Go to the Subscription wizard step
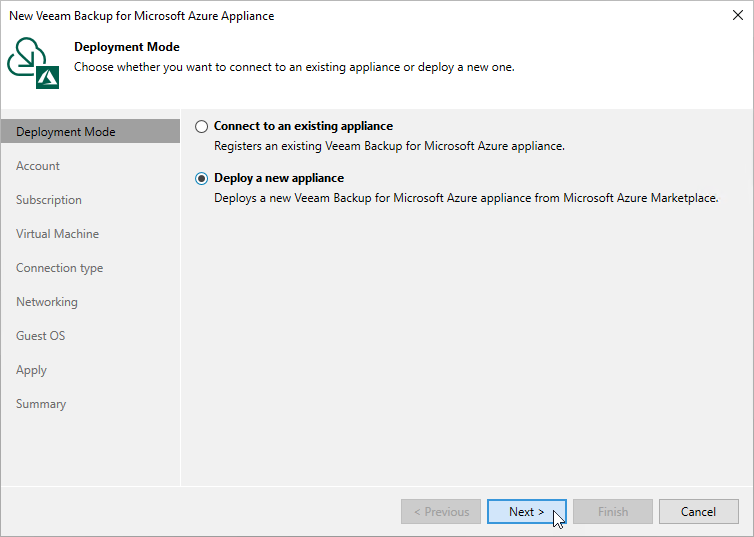754x537 pixels. [x=49, y=200]
